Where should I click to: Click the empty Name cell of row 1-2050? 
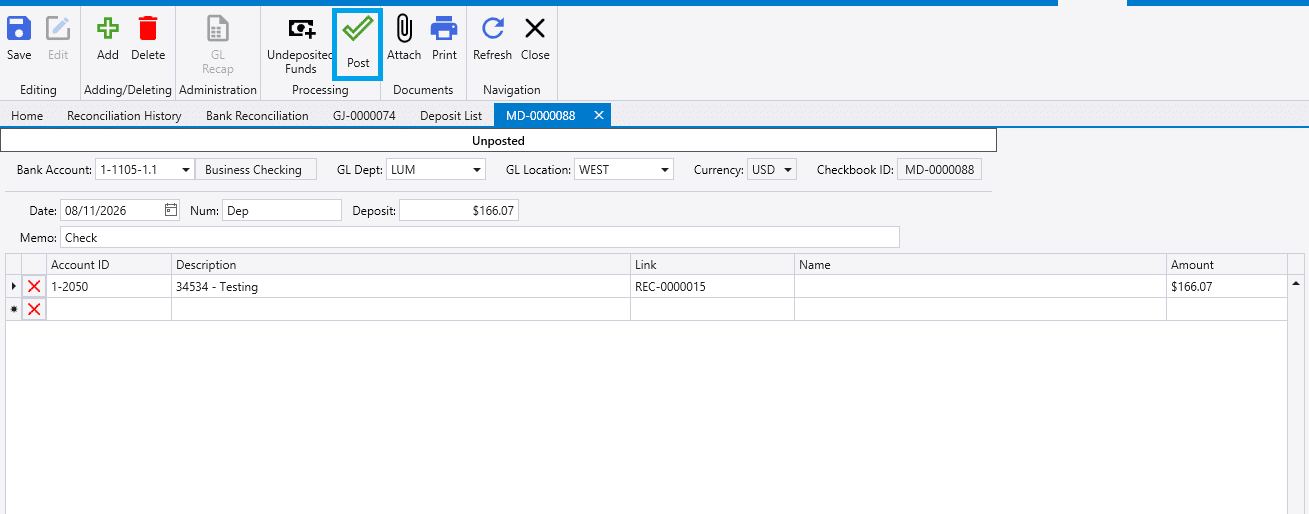pos(981,287)
